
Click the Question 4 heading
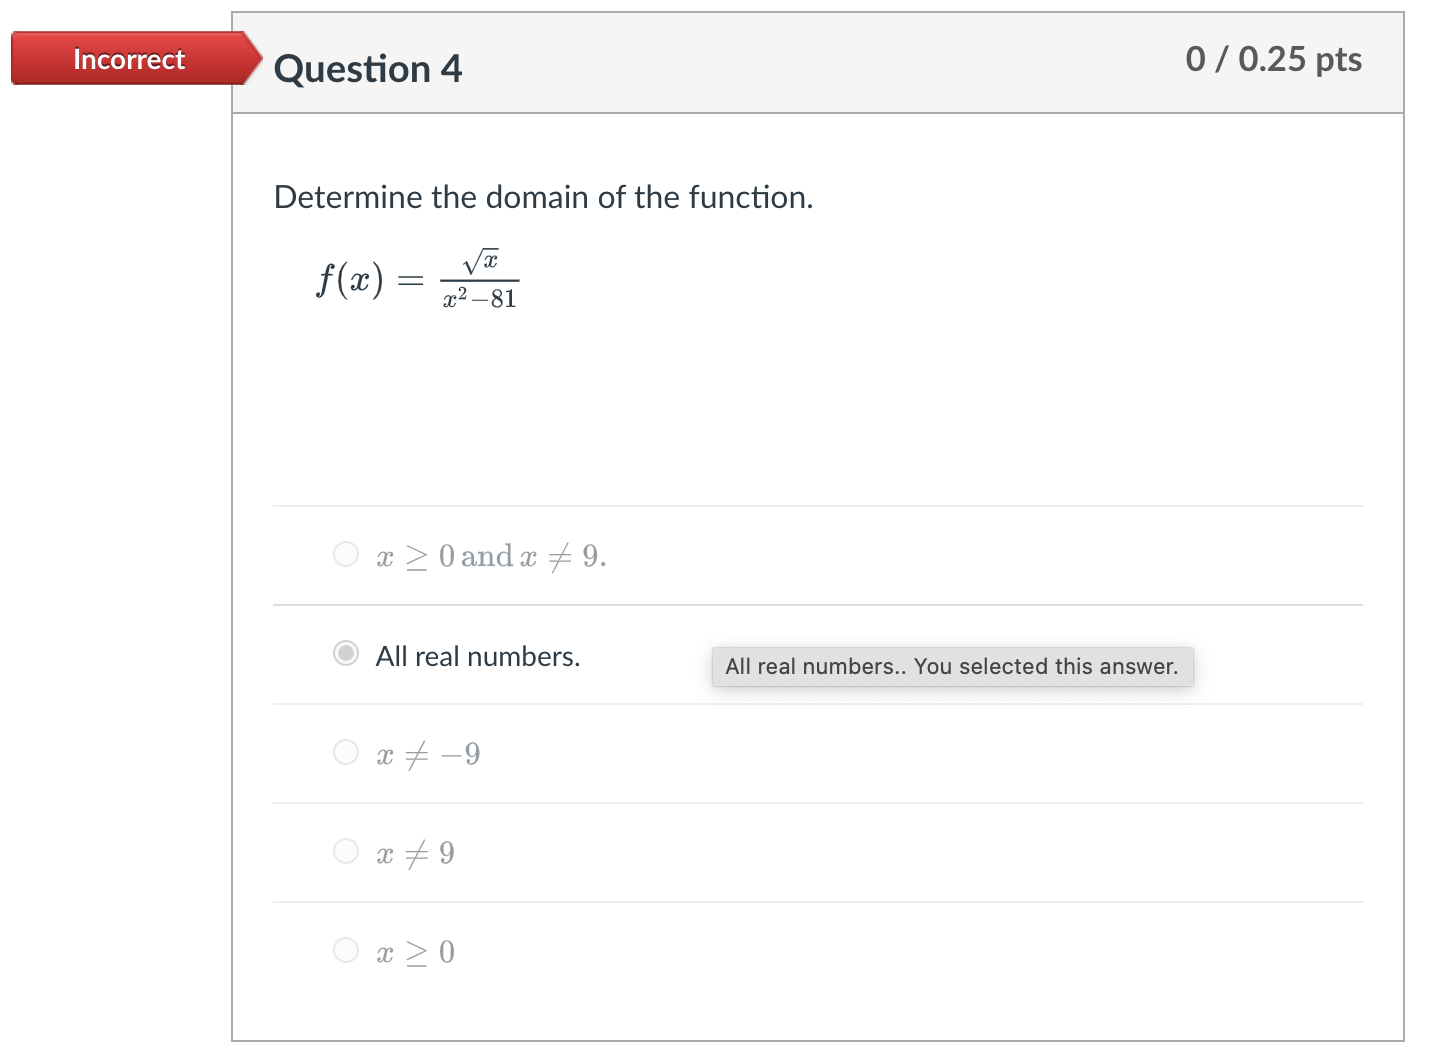[368, 68]
